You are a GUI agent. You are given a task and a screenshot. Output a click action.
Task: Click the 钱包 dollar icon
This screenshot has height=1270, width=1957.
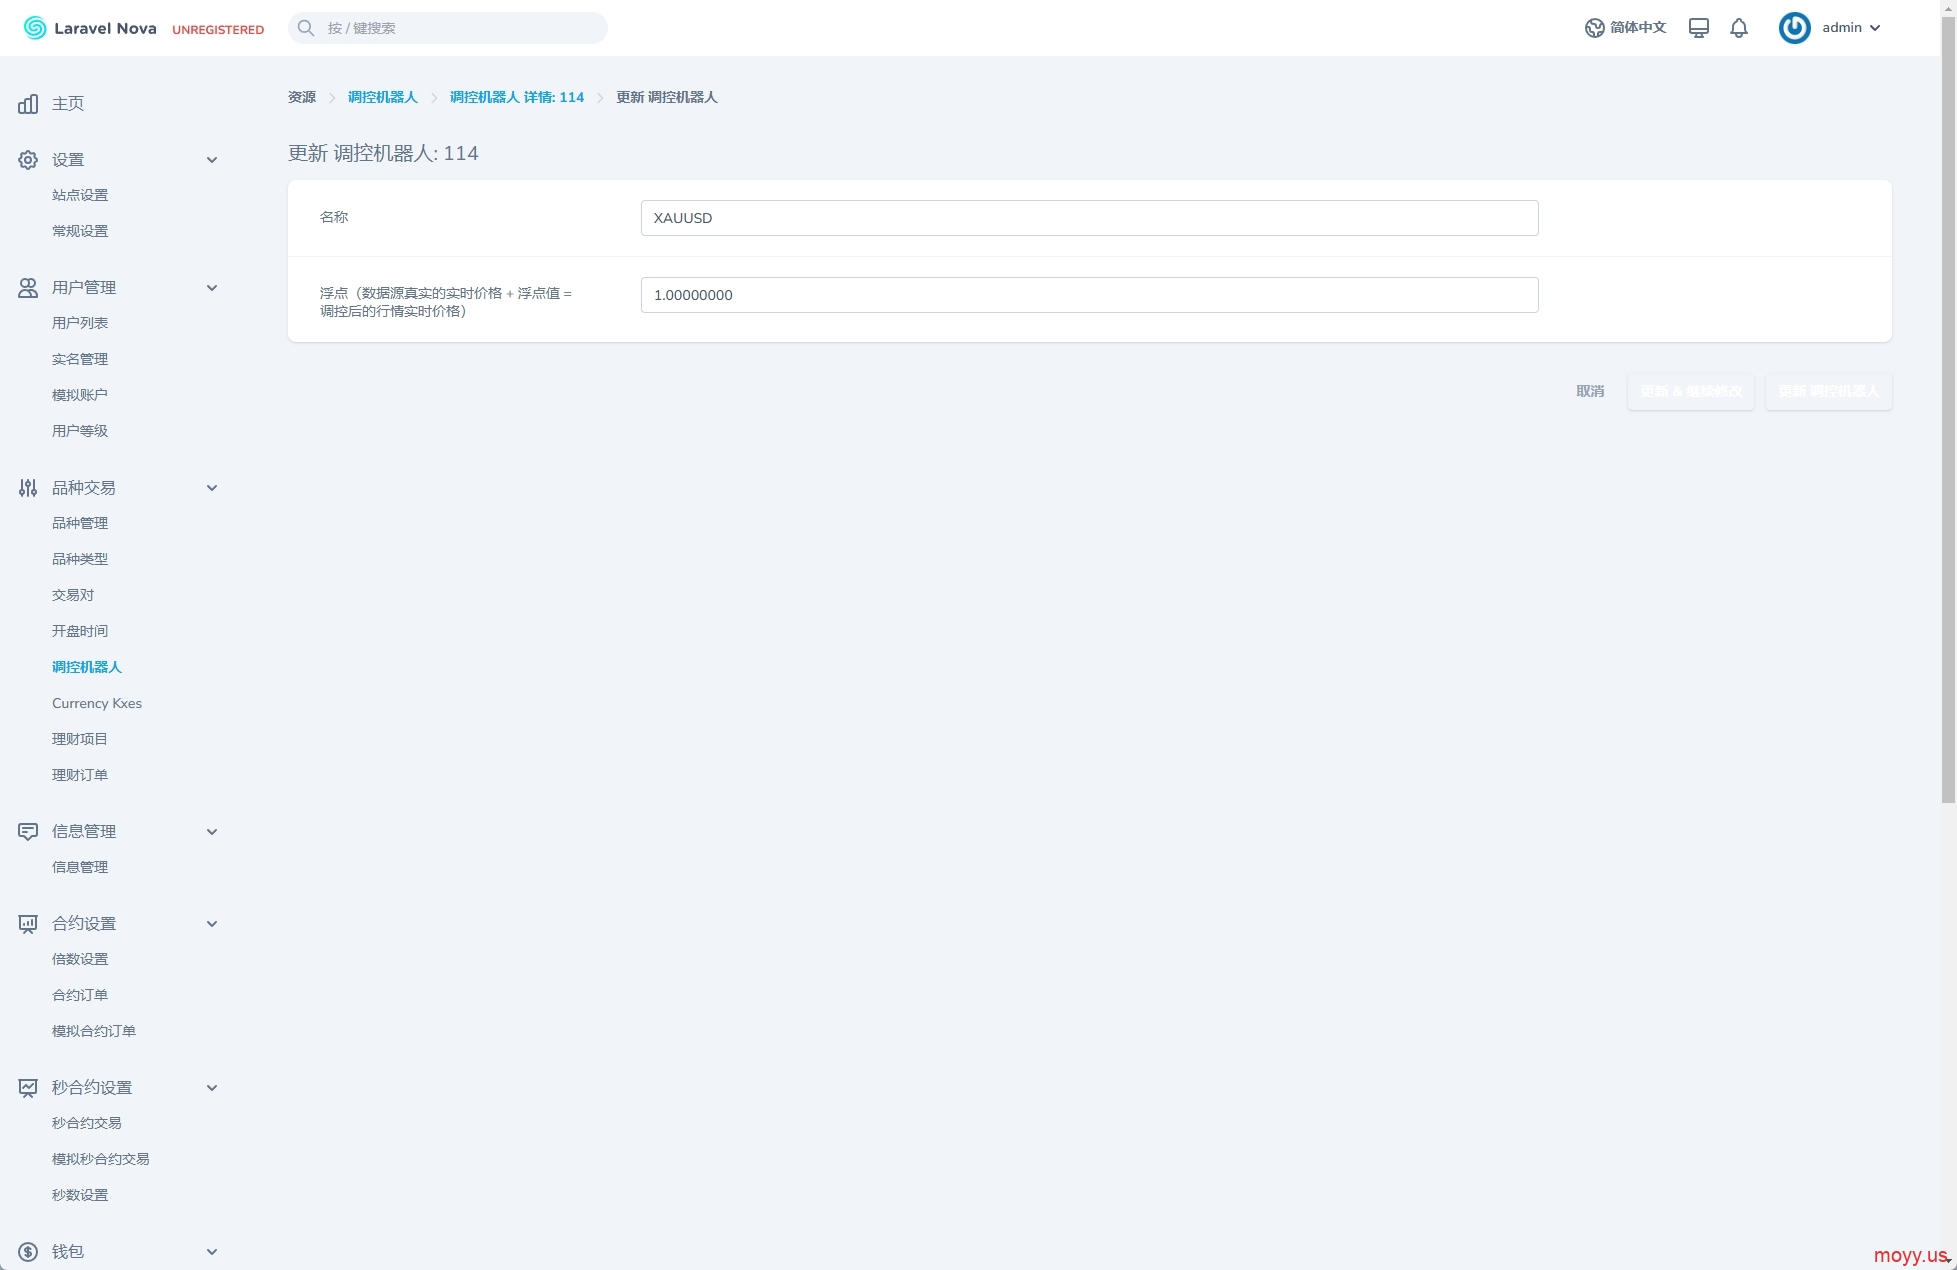[28, 1252]
